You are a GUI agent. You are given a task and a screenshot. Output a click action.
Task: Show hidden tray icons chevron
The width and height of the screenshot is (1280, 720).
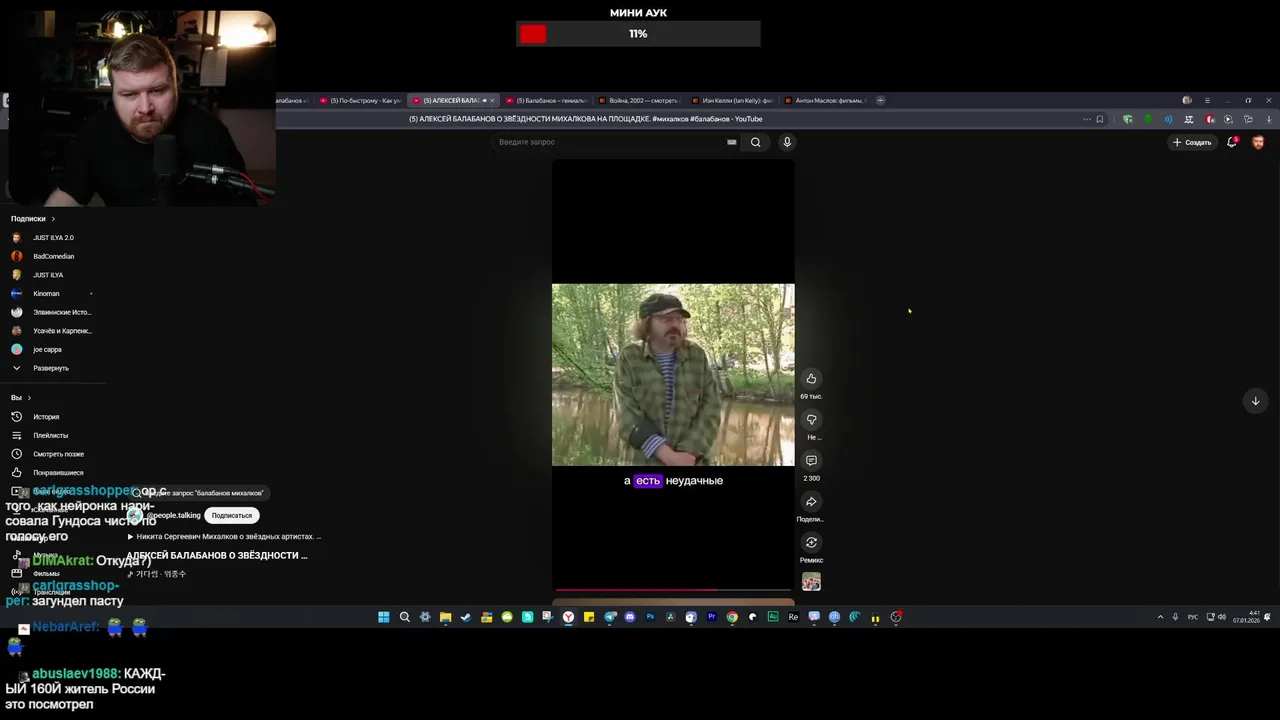coord(1160,617)
